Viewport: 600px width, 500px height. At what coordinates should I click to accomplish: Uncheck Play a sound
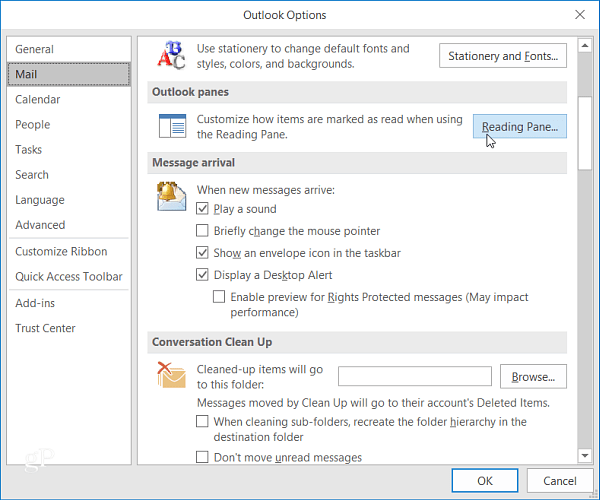coord(202,209)
